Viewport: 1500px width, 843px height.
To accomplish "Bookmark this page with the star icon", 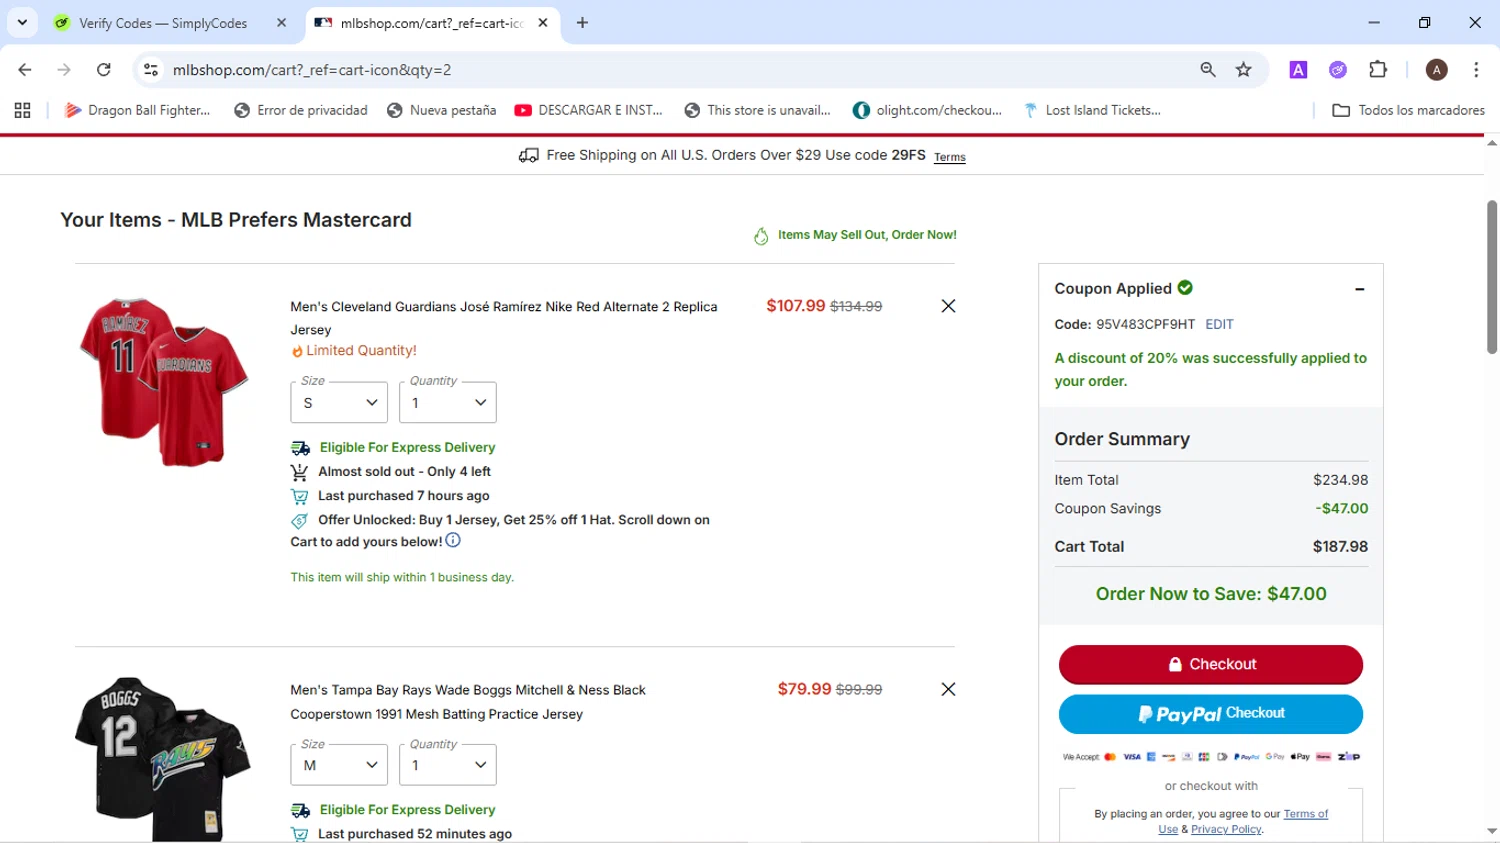I will [x=1244, y=70].
